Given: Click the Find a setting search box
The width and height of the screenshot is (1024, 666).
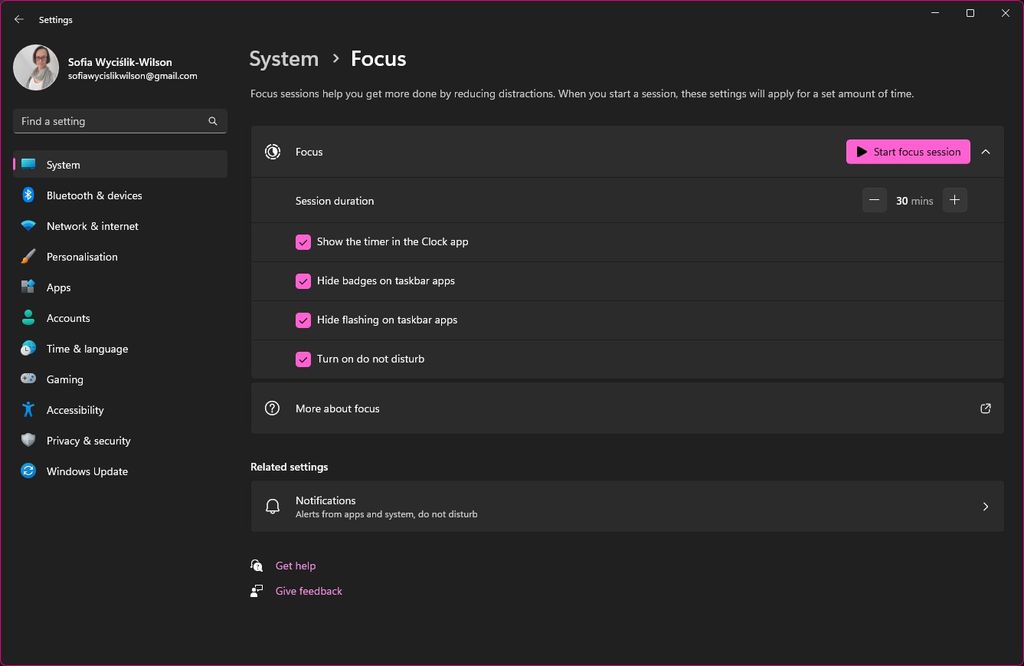Looking at the screenshot, I should tap(119, 120).
